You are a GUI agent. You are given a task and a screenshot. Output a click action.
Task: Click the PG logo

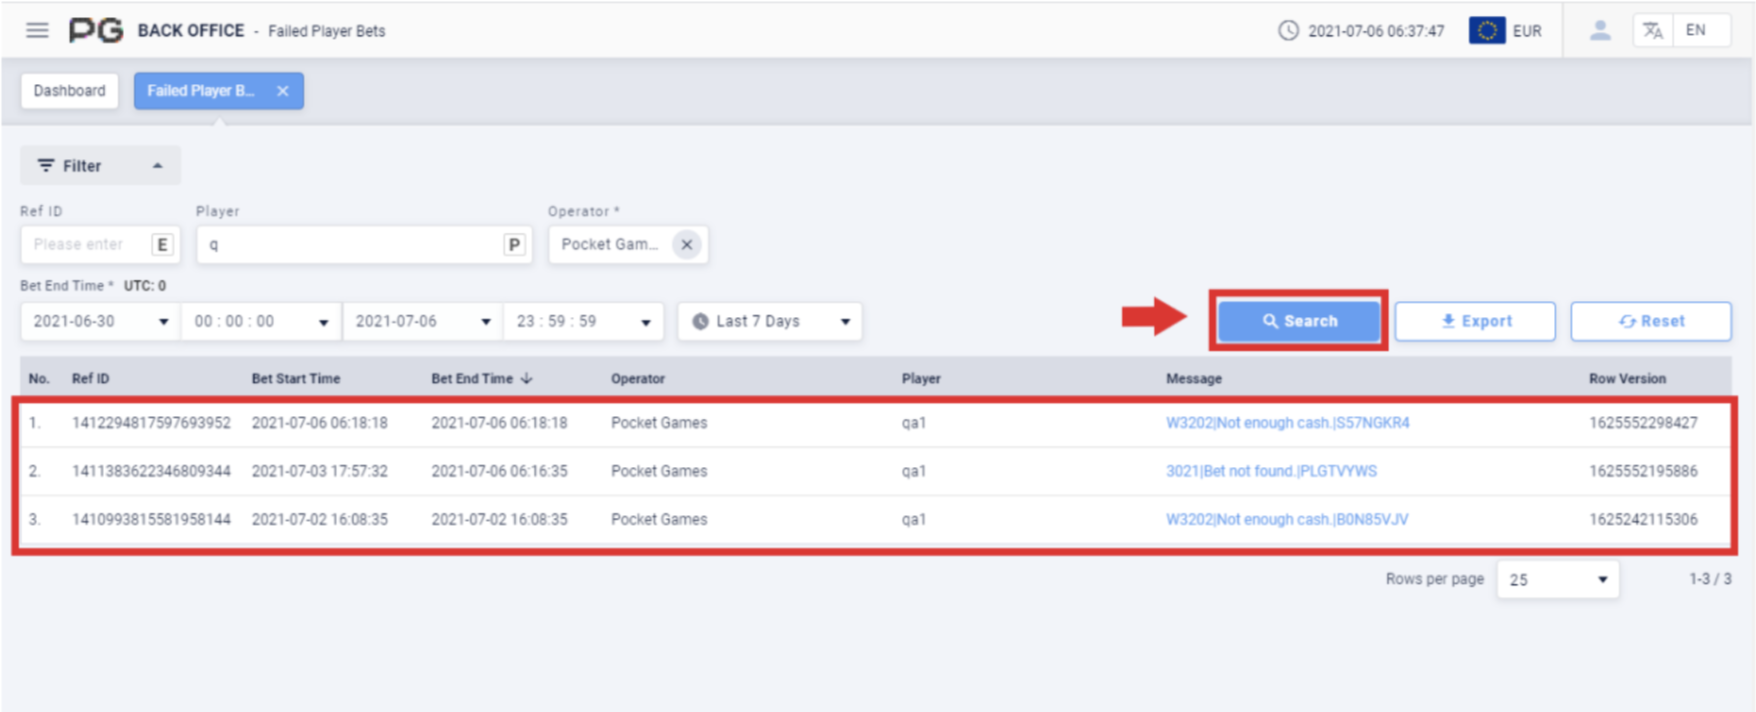(x=96, y=30)
